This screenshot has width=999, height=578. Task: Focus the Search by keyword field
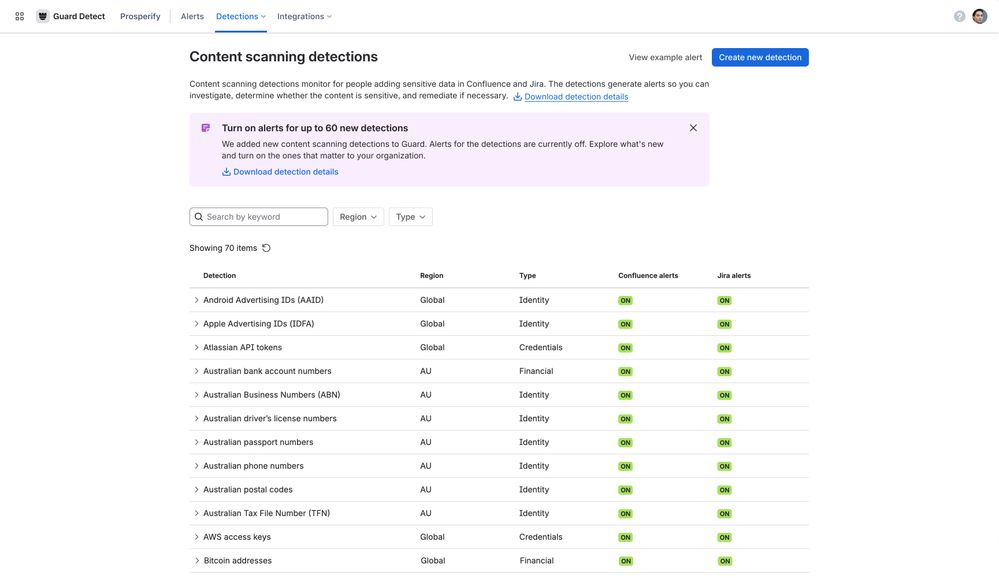tap(259, 217)
